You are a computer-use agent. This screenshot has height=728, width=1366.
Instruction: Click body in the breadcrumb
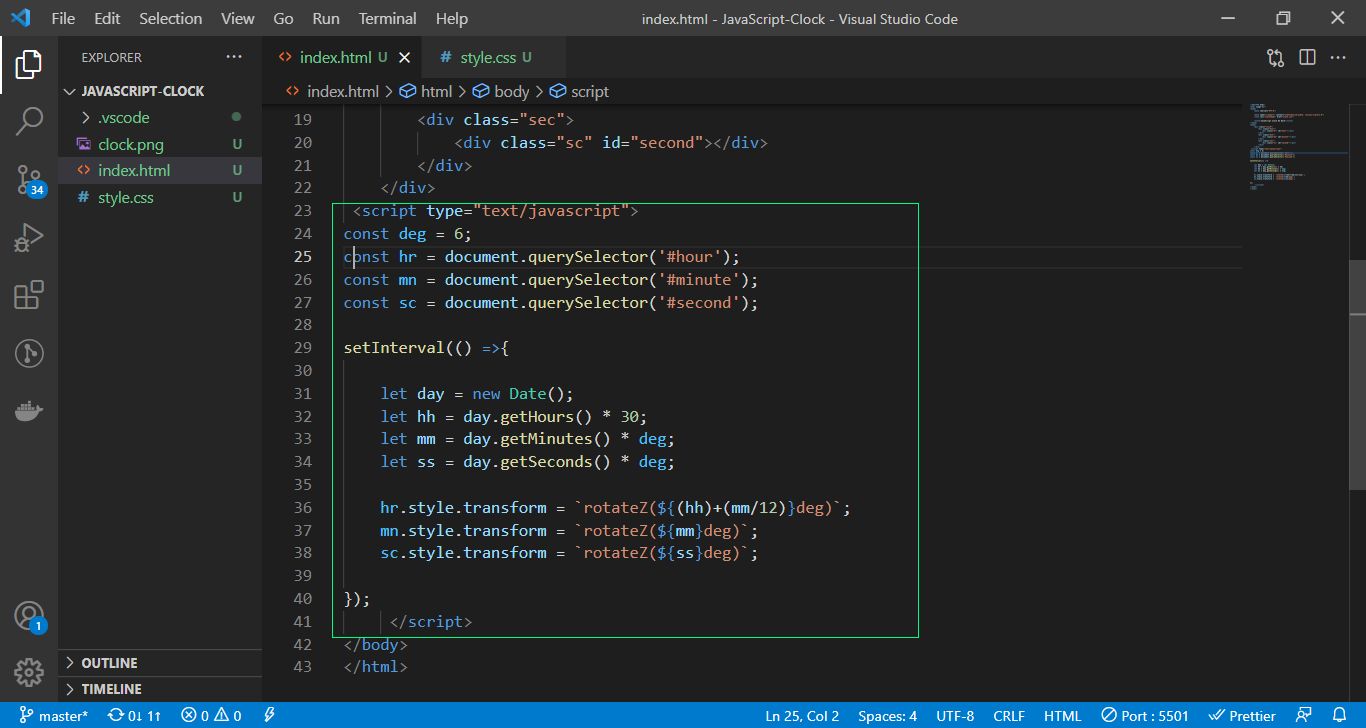pyautogui.click(x=501, y=91)
